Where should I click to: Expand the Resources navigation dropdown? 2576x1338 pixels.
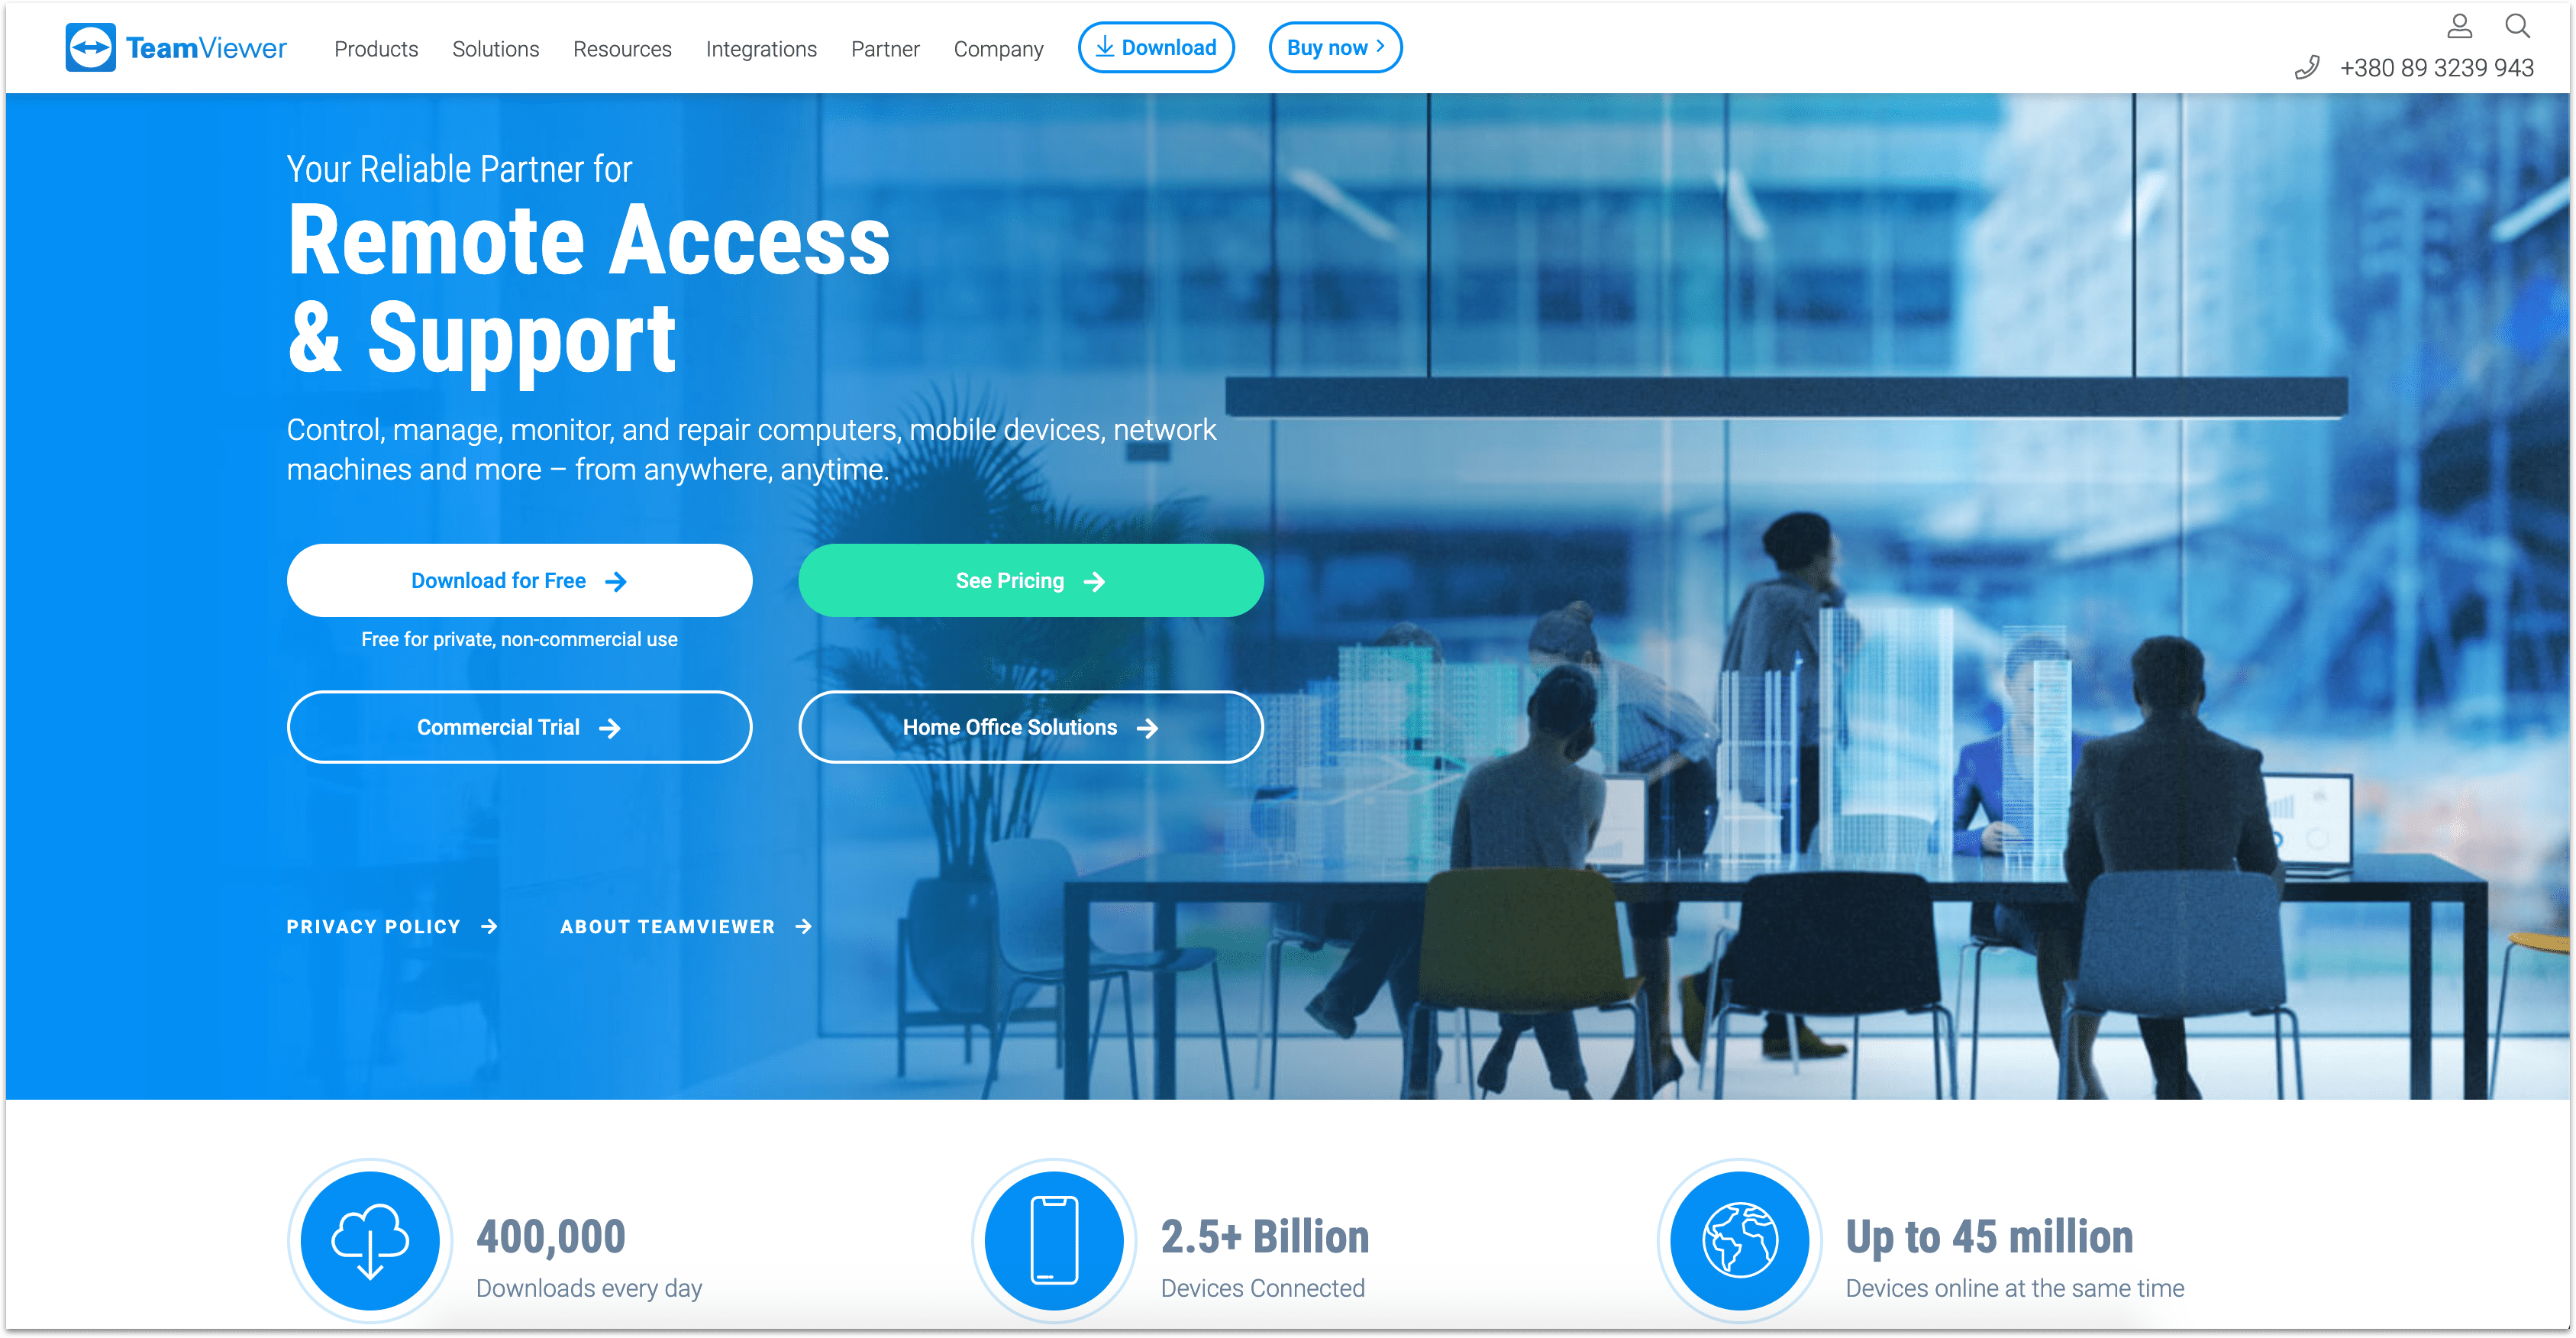click(x=620, y=47)
